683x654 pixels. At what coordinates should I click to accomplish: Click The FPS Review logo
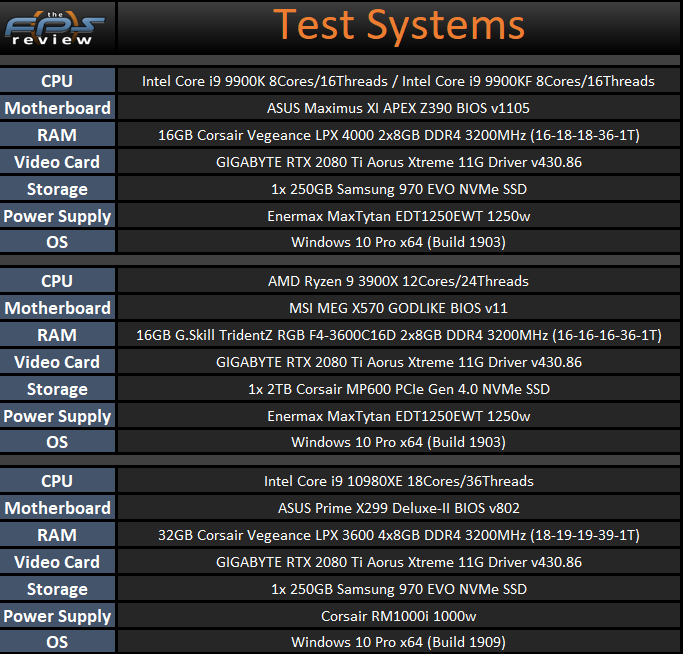click(54, 29)
